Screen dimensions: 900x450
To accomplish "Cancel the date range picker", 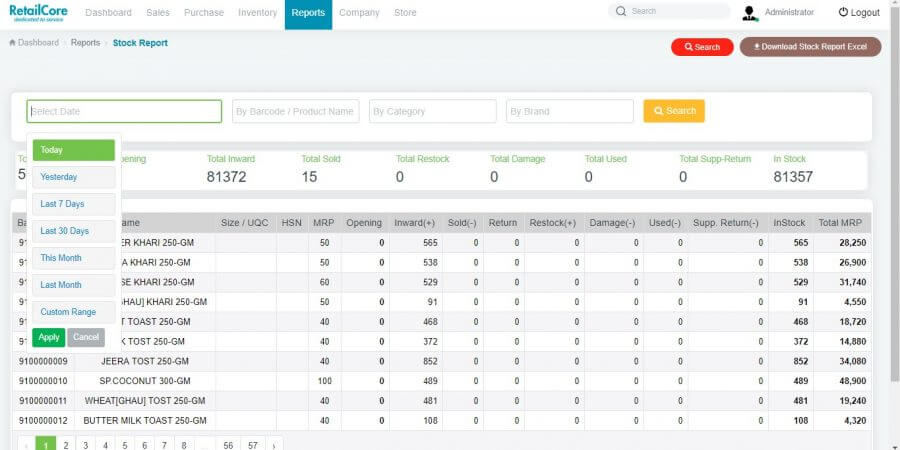I will tap(86, 338).
